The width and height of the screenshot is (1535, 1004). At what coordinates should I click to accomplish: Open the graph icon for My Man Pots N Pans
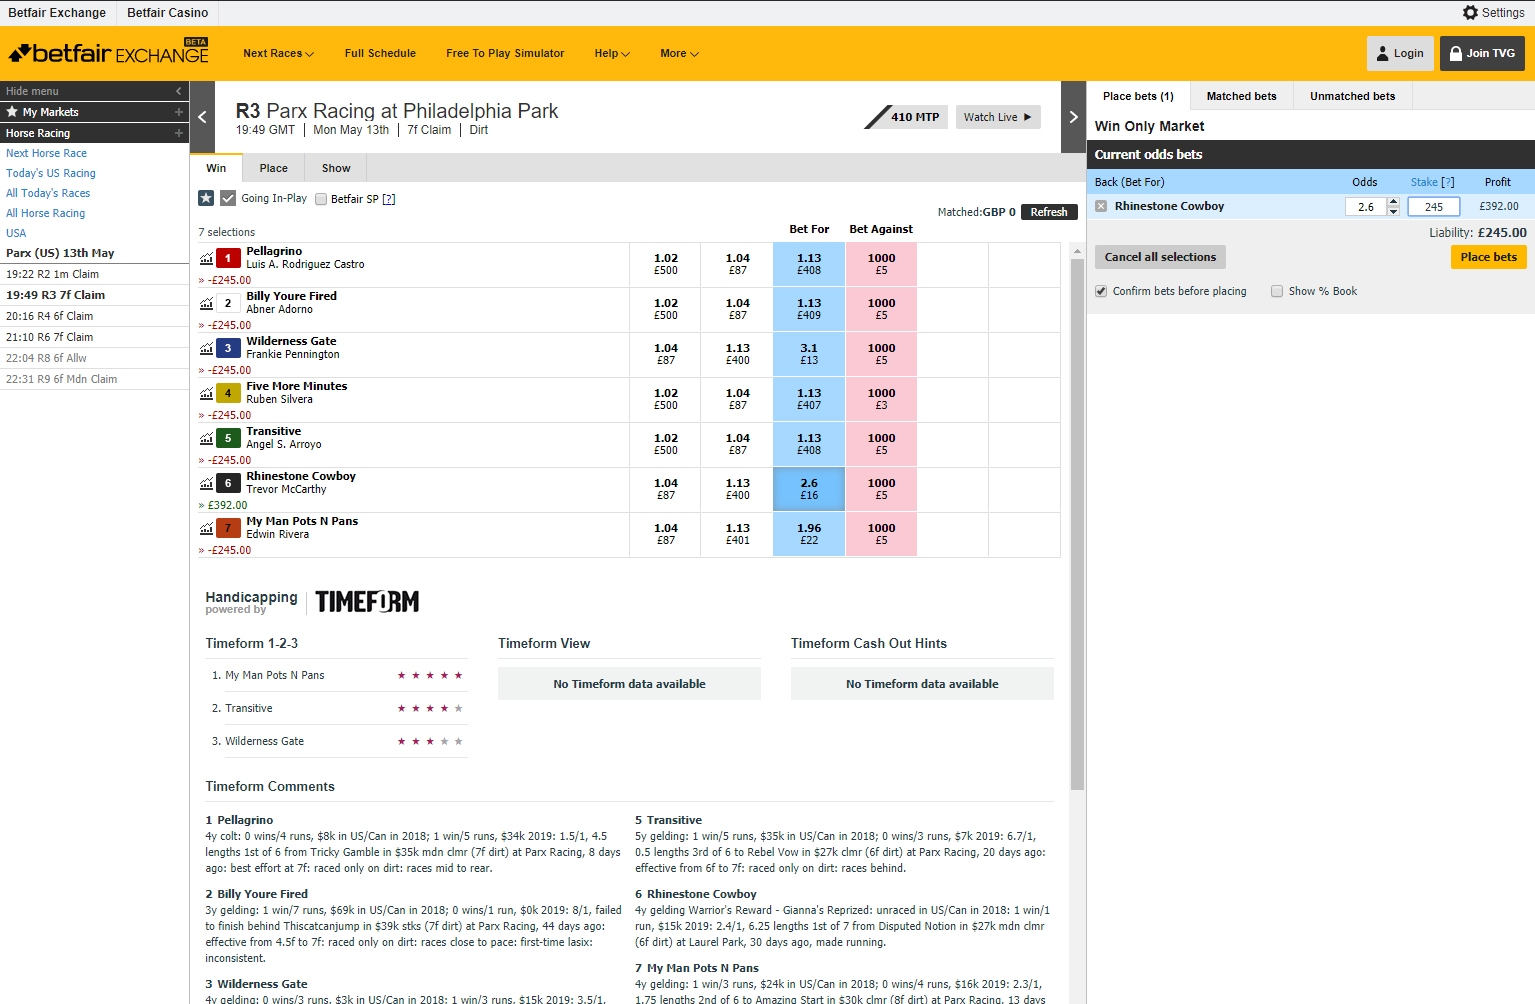206,528
